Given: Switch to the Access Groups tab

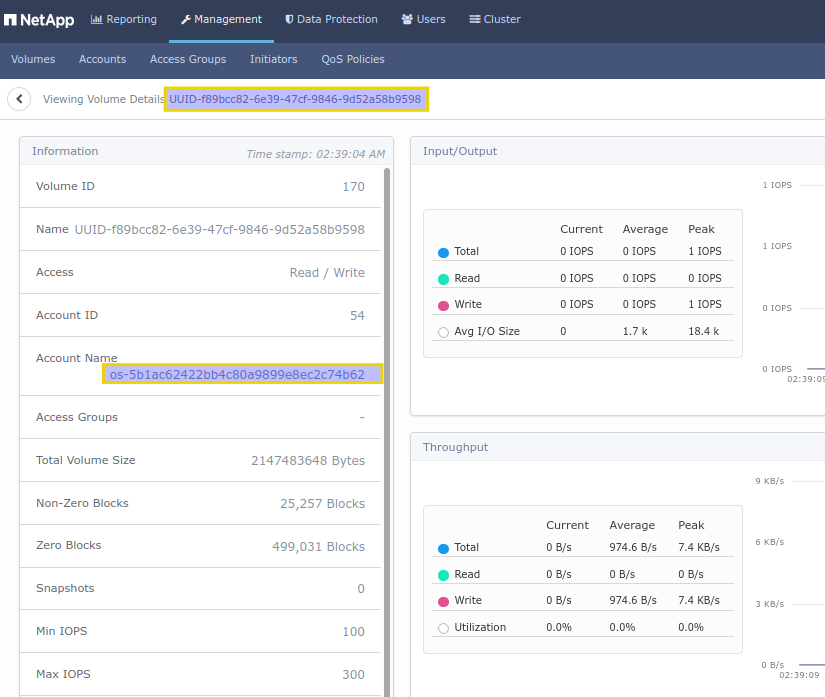Looking at the screenshot, I should click(188, 59).
